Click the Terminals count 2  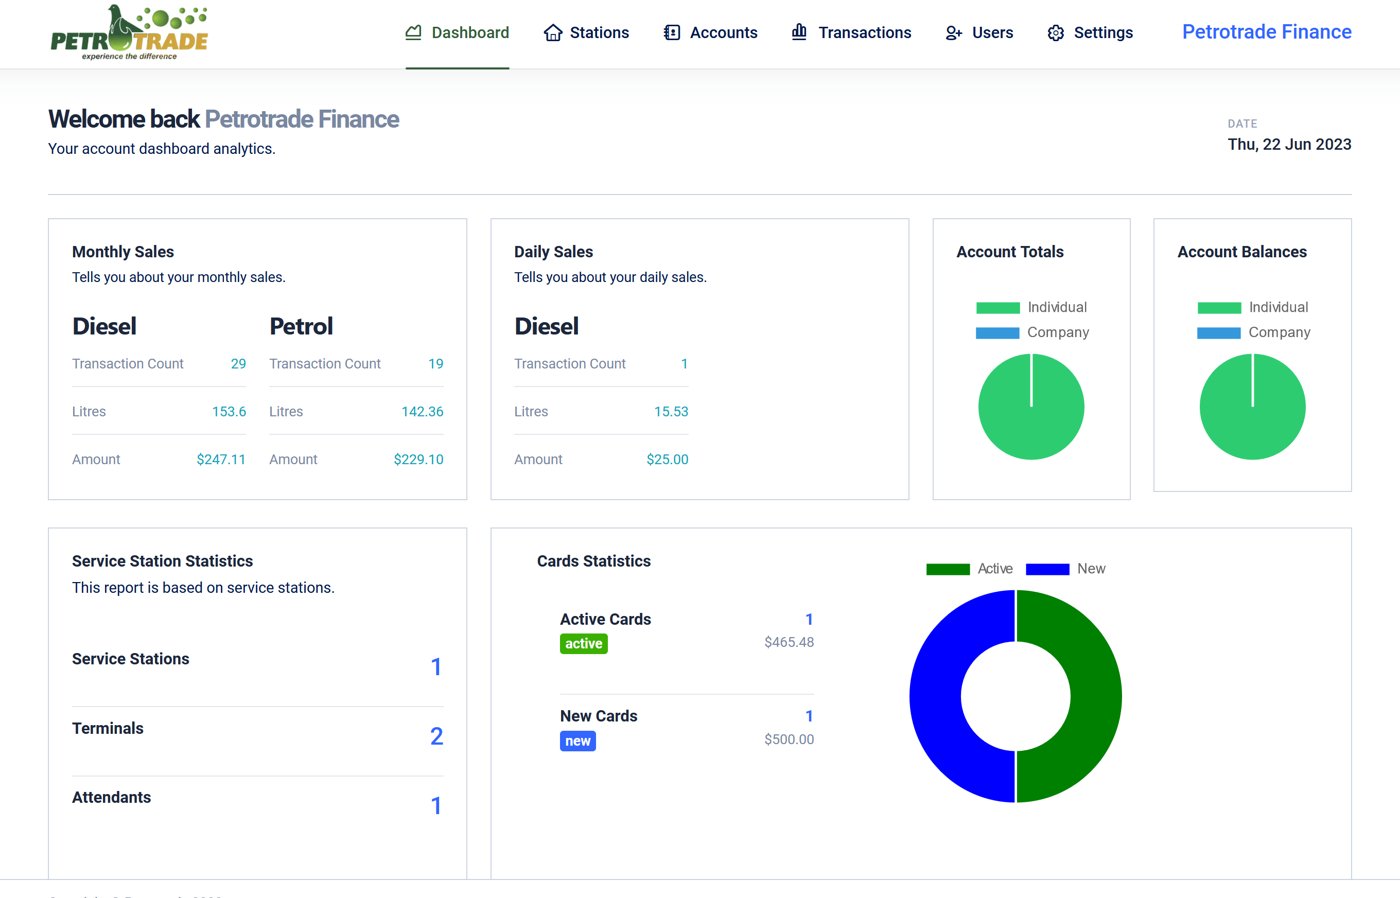(x=437, y=736)
